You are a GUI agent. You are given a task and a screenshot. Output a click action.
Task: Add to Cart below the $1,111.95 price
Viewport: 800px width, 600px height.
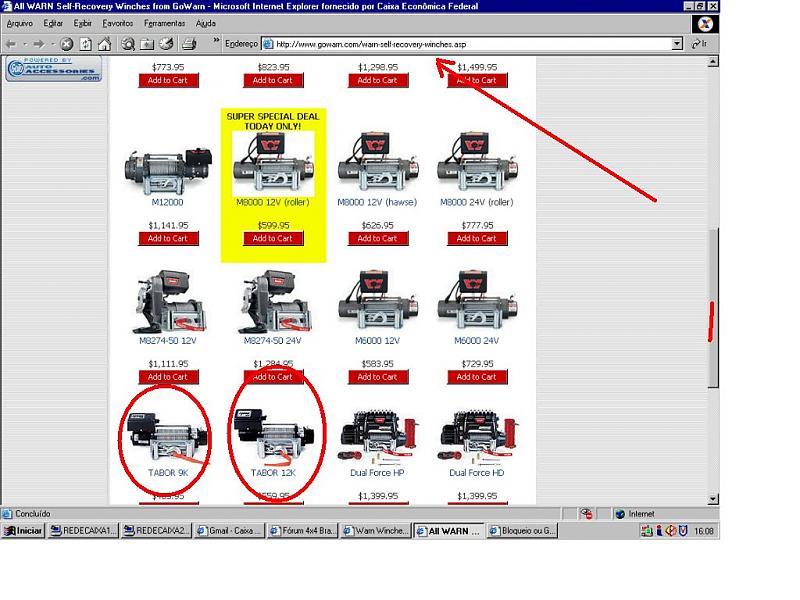pyautogui.click(x=168, y=377)
